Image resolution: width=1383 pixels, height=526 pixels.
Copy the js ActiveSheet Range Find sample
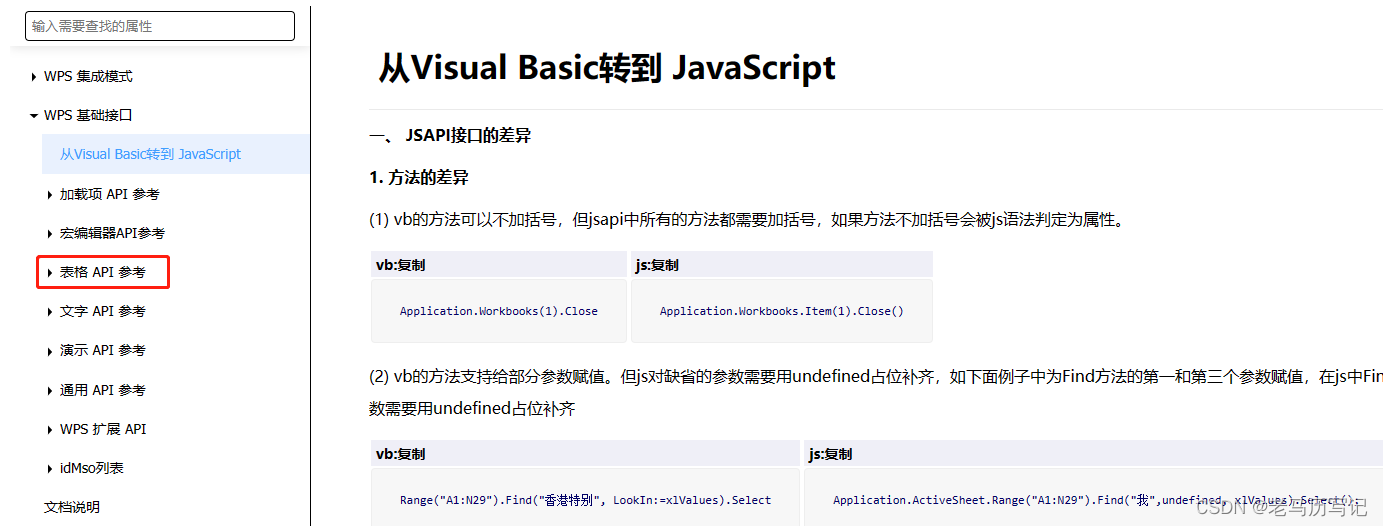pyautogui.click(x=838, y=455)
